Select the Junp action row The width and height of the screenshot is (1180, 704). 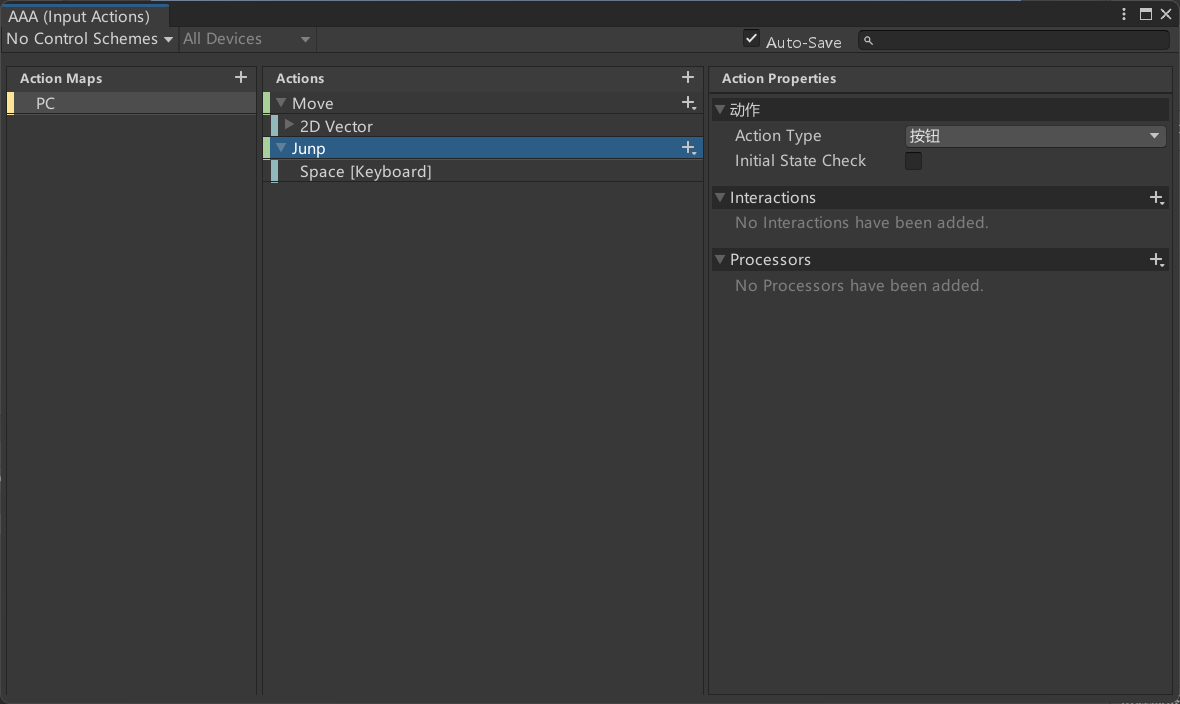(483, 148)
